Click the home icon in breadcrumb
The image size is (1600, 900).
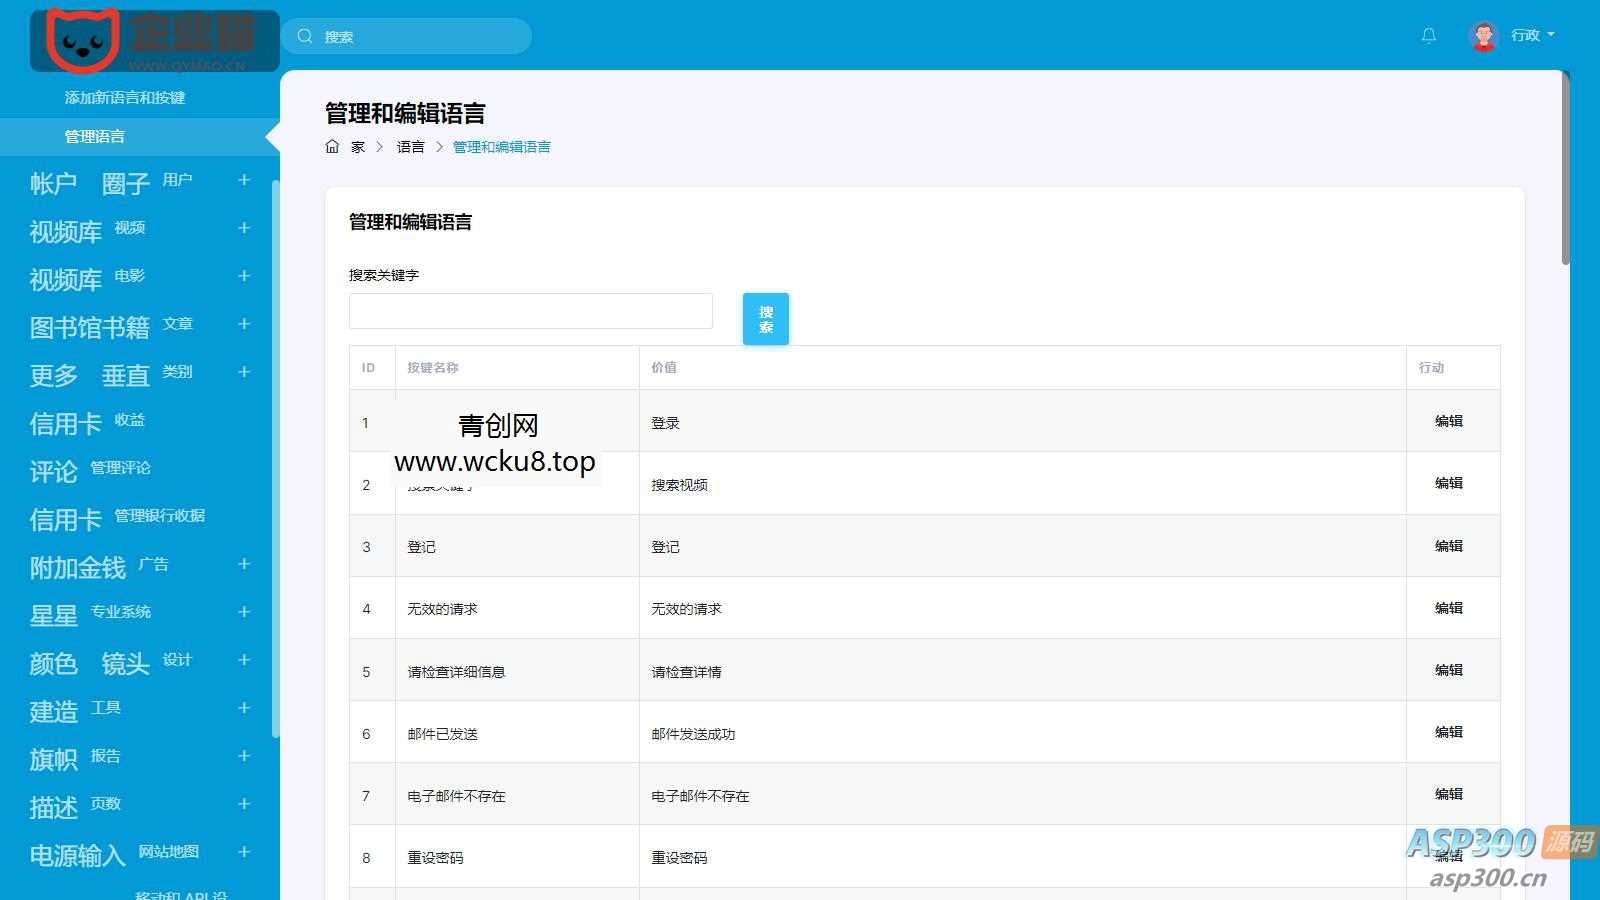333,146
